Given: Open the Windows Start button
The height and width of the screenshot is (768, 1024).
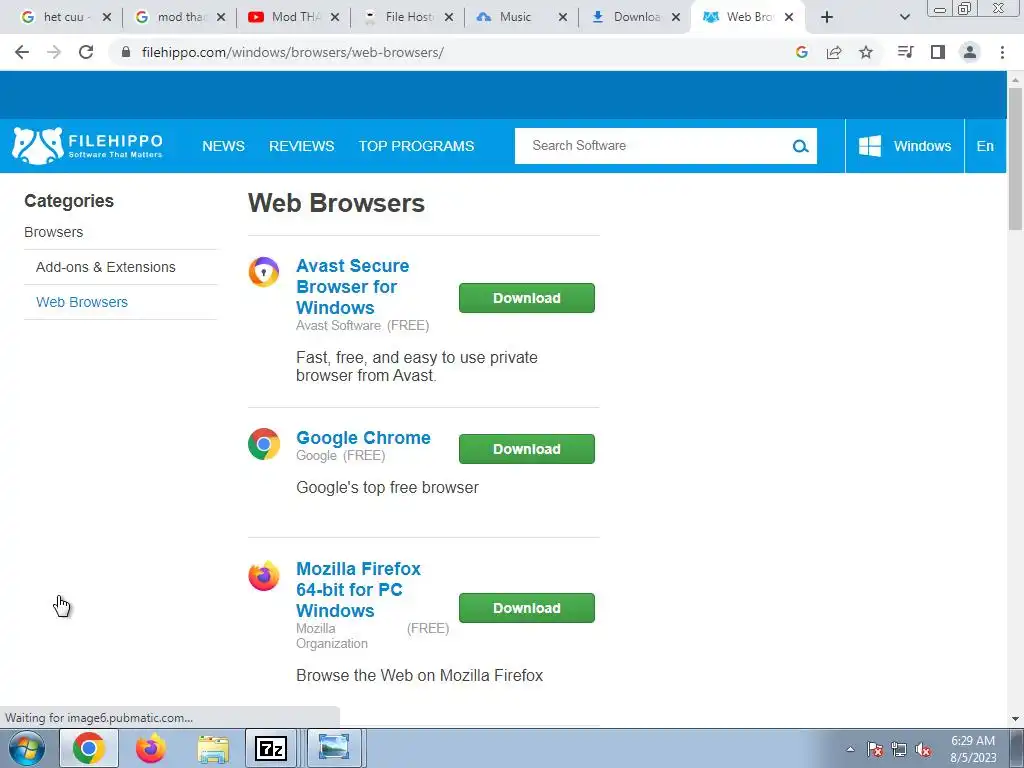Looking at the screenshot, I should tap(27, 748).
